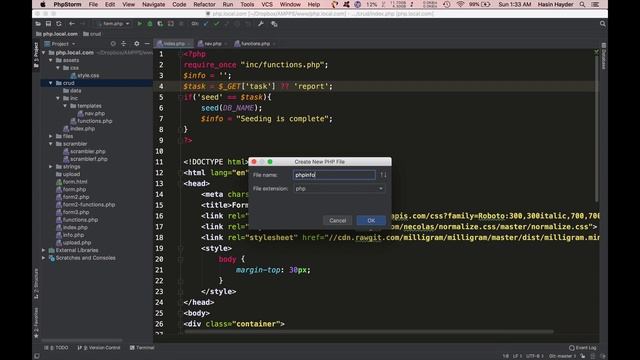The height and width of the screenshot is (360, 640).
Task: Click Git master branch in status bar
Action: coord(562,356)
